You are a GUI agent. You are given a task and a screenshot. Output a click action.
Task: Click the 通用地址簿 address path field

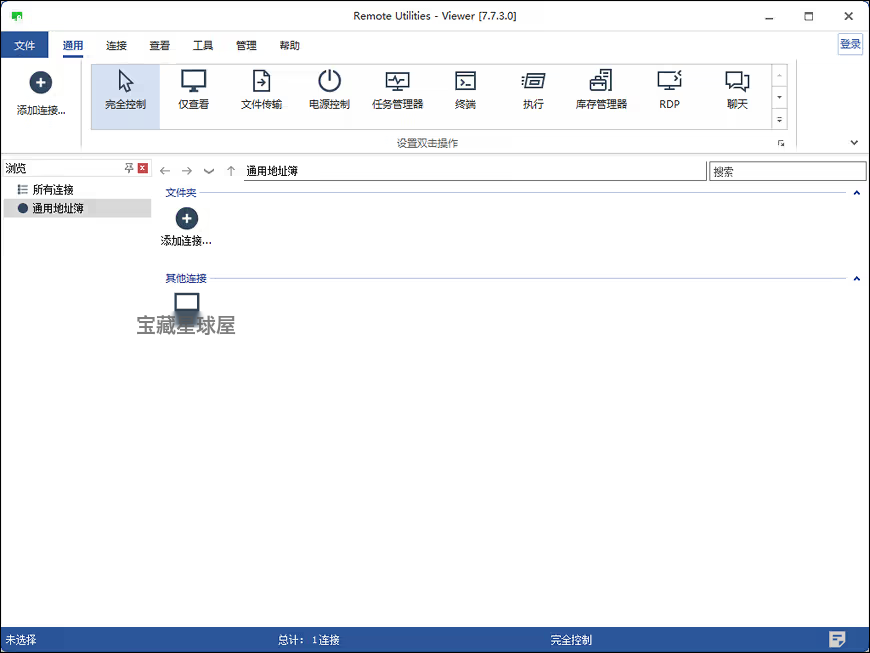(475, 171)
